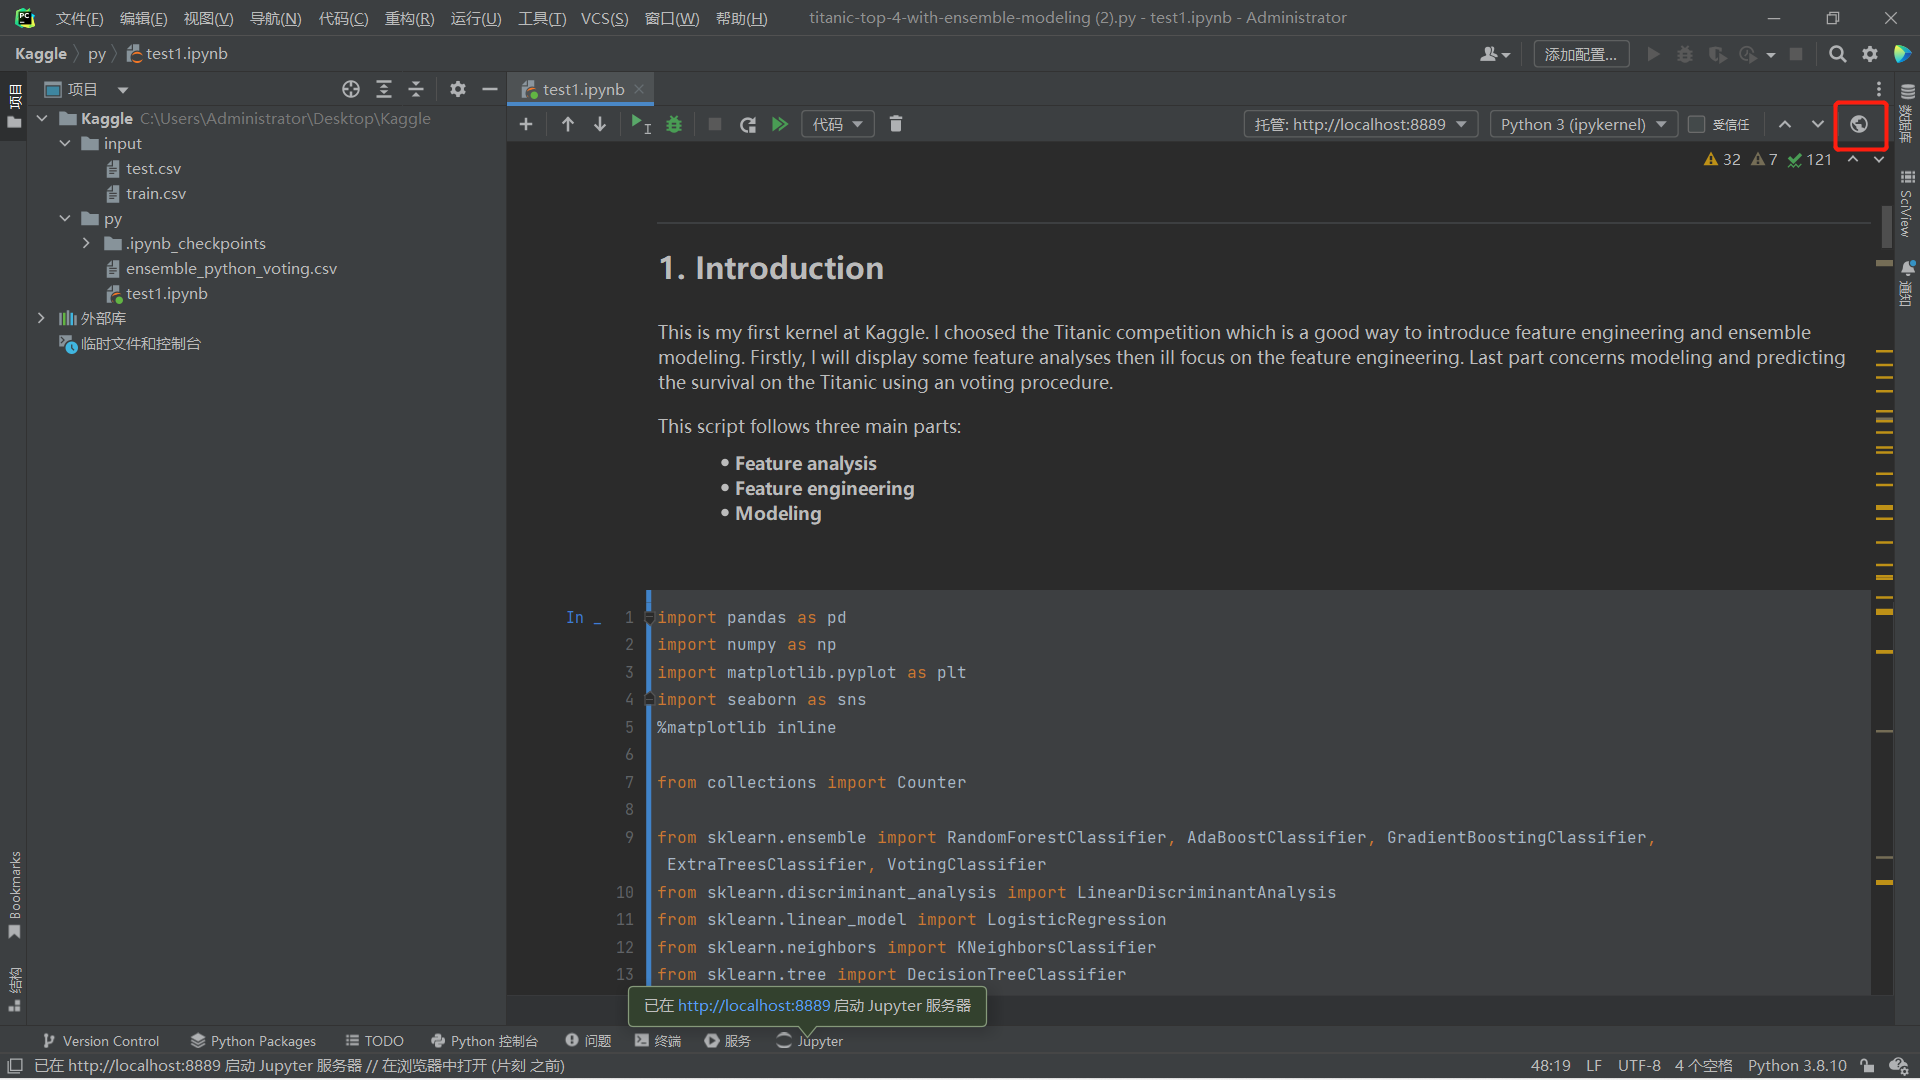This screenshot has width=1920, height=1080.
Task: Close the test1.ipynb editor tab
Action: coord(639,89)
